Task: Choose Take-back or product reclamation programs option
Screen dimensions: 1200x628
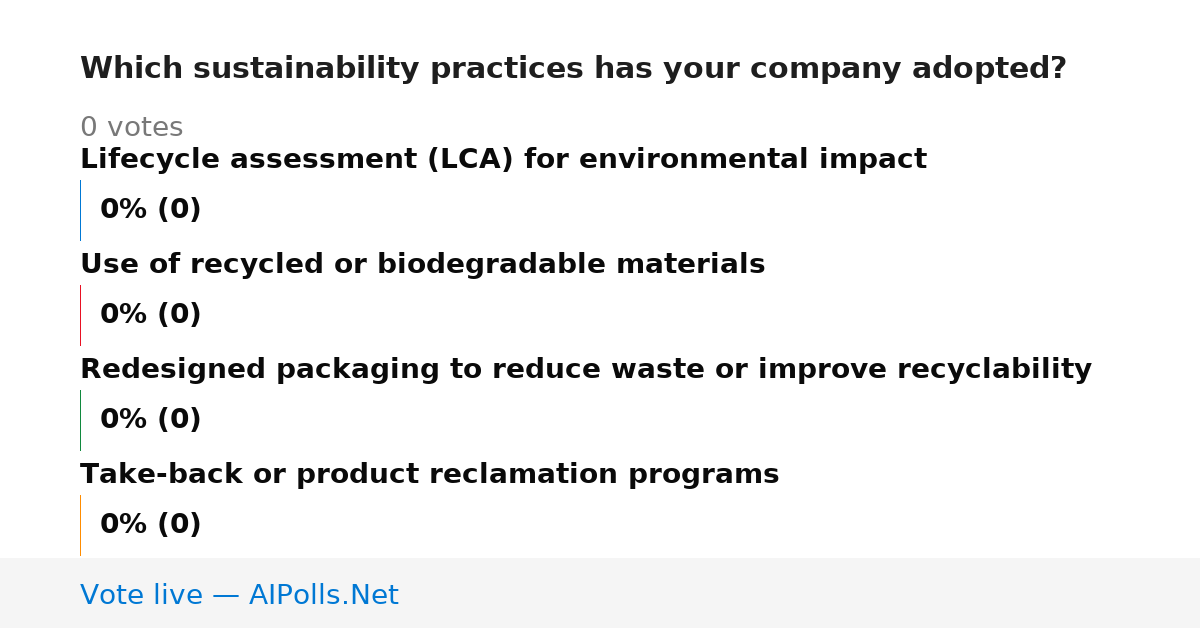Action: (429, 475)
